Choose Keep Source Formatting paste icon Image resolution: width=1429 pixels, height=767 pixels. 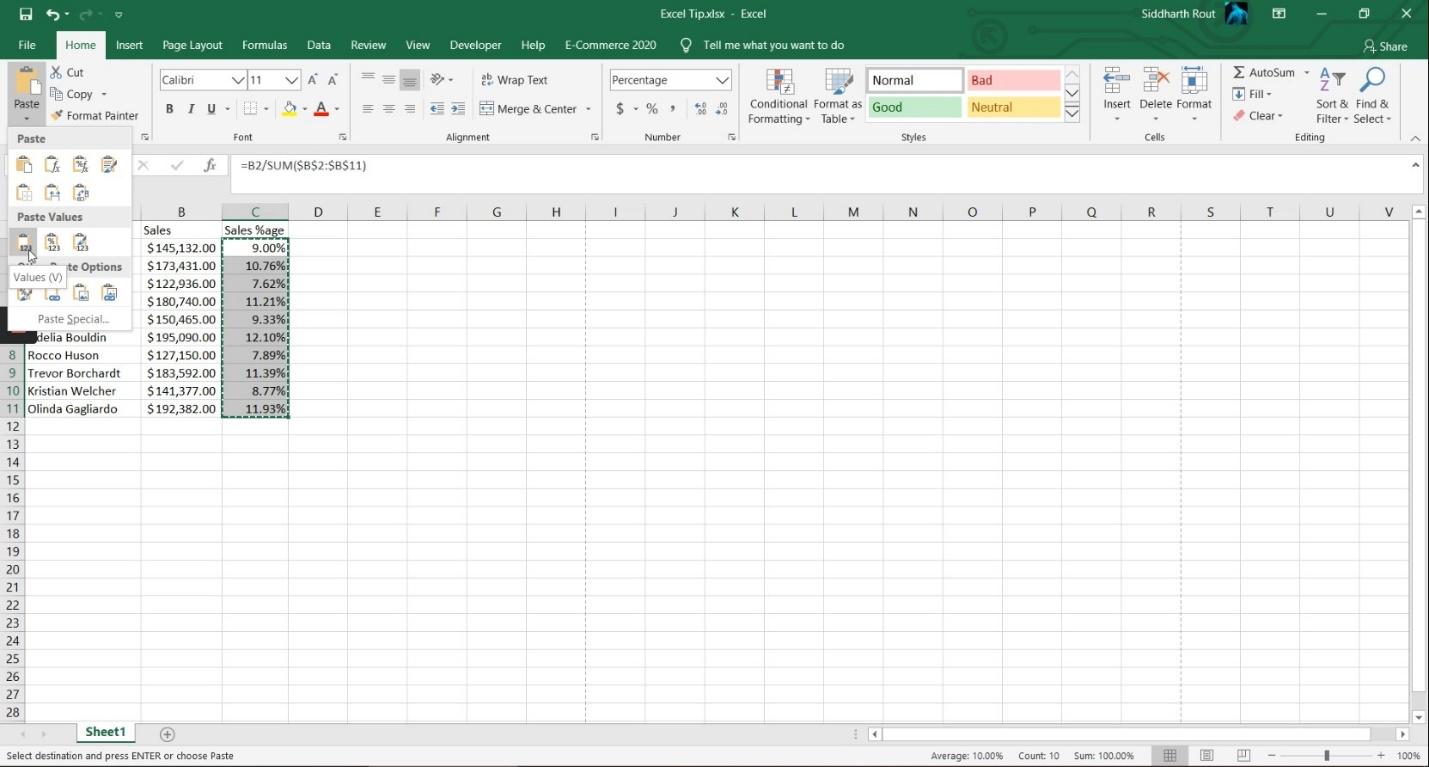[110, 165]
